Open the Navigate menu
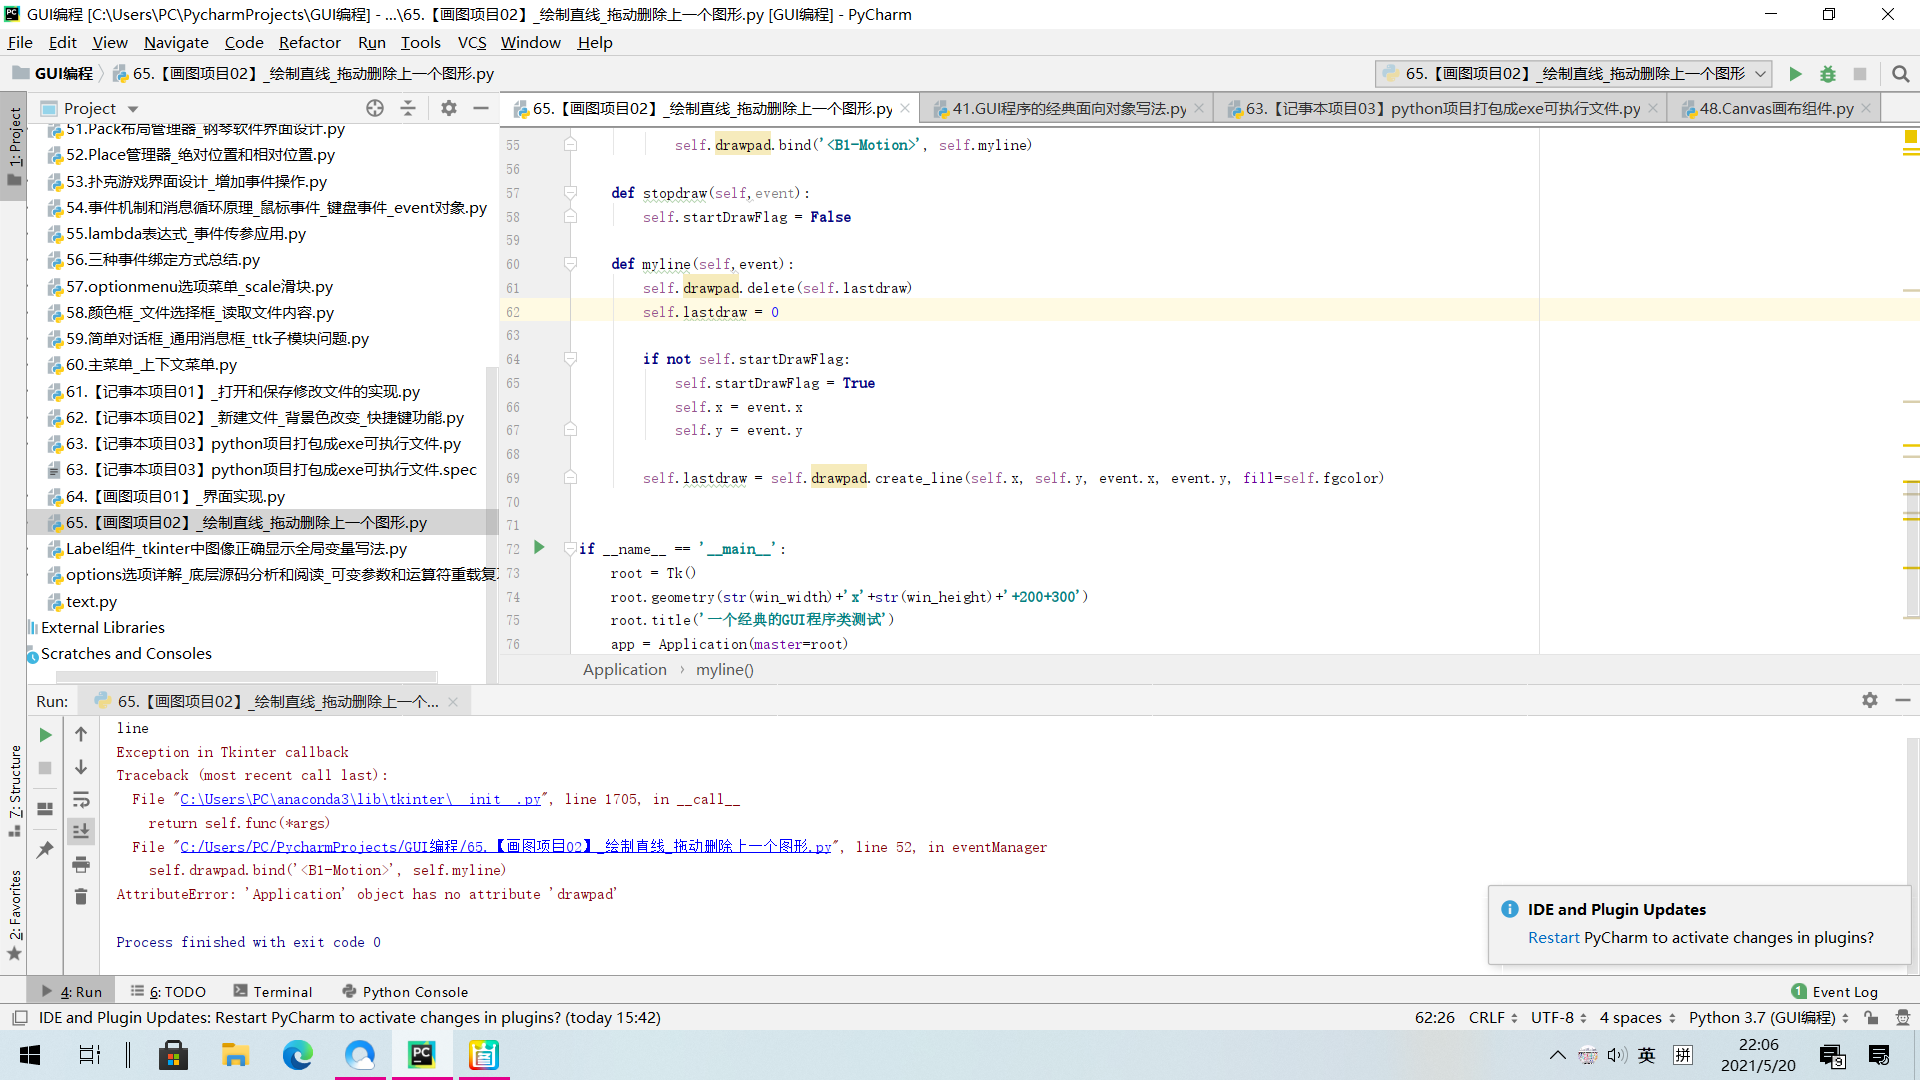The image size is (1920, 1080). click(176, 43)
